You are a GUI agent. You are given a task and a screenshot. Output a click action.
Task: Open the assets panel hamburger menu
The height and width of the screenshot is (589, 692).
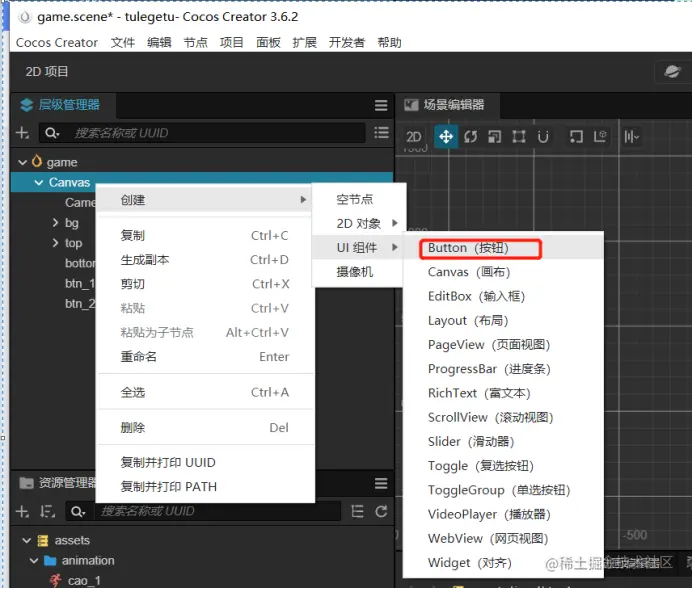[x=381, y=484]
